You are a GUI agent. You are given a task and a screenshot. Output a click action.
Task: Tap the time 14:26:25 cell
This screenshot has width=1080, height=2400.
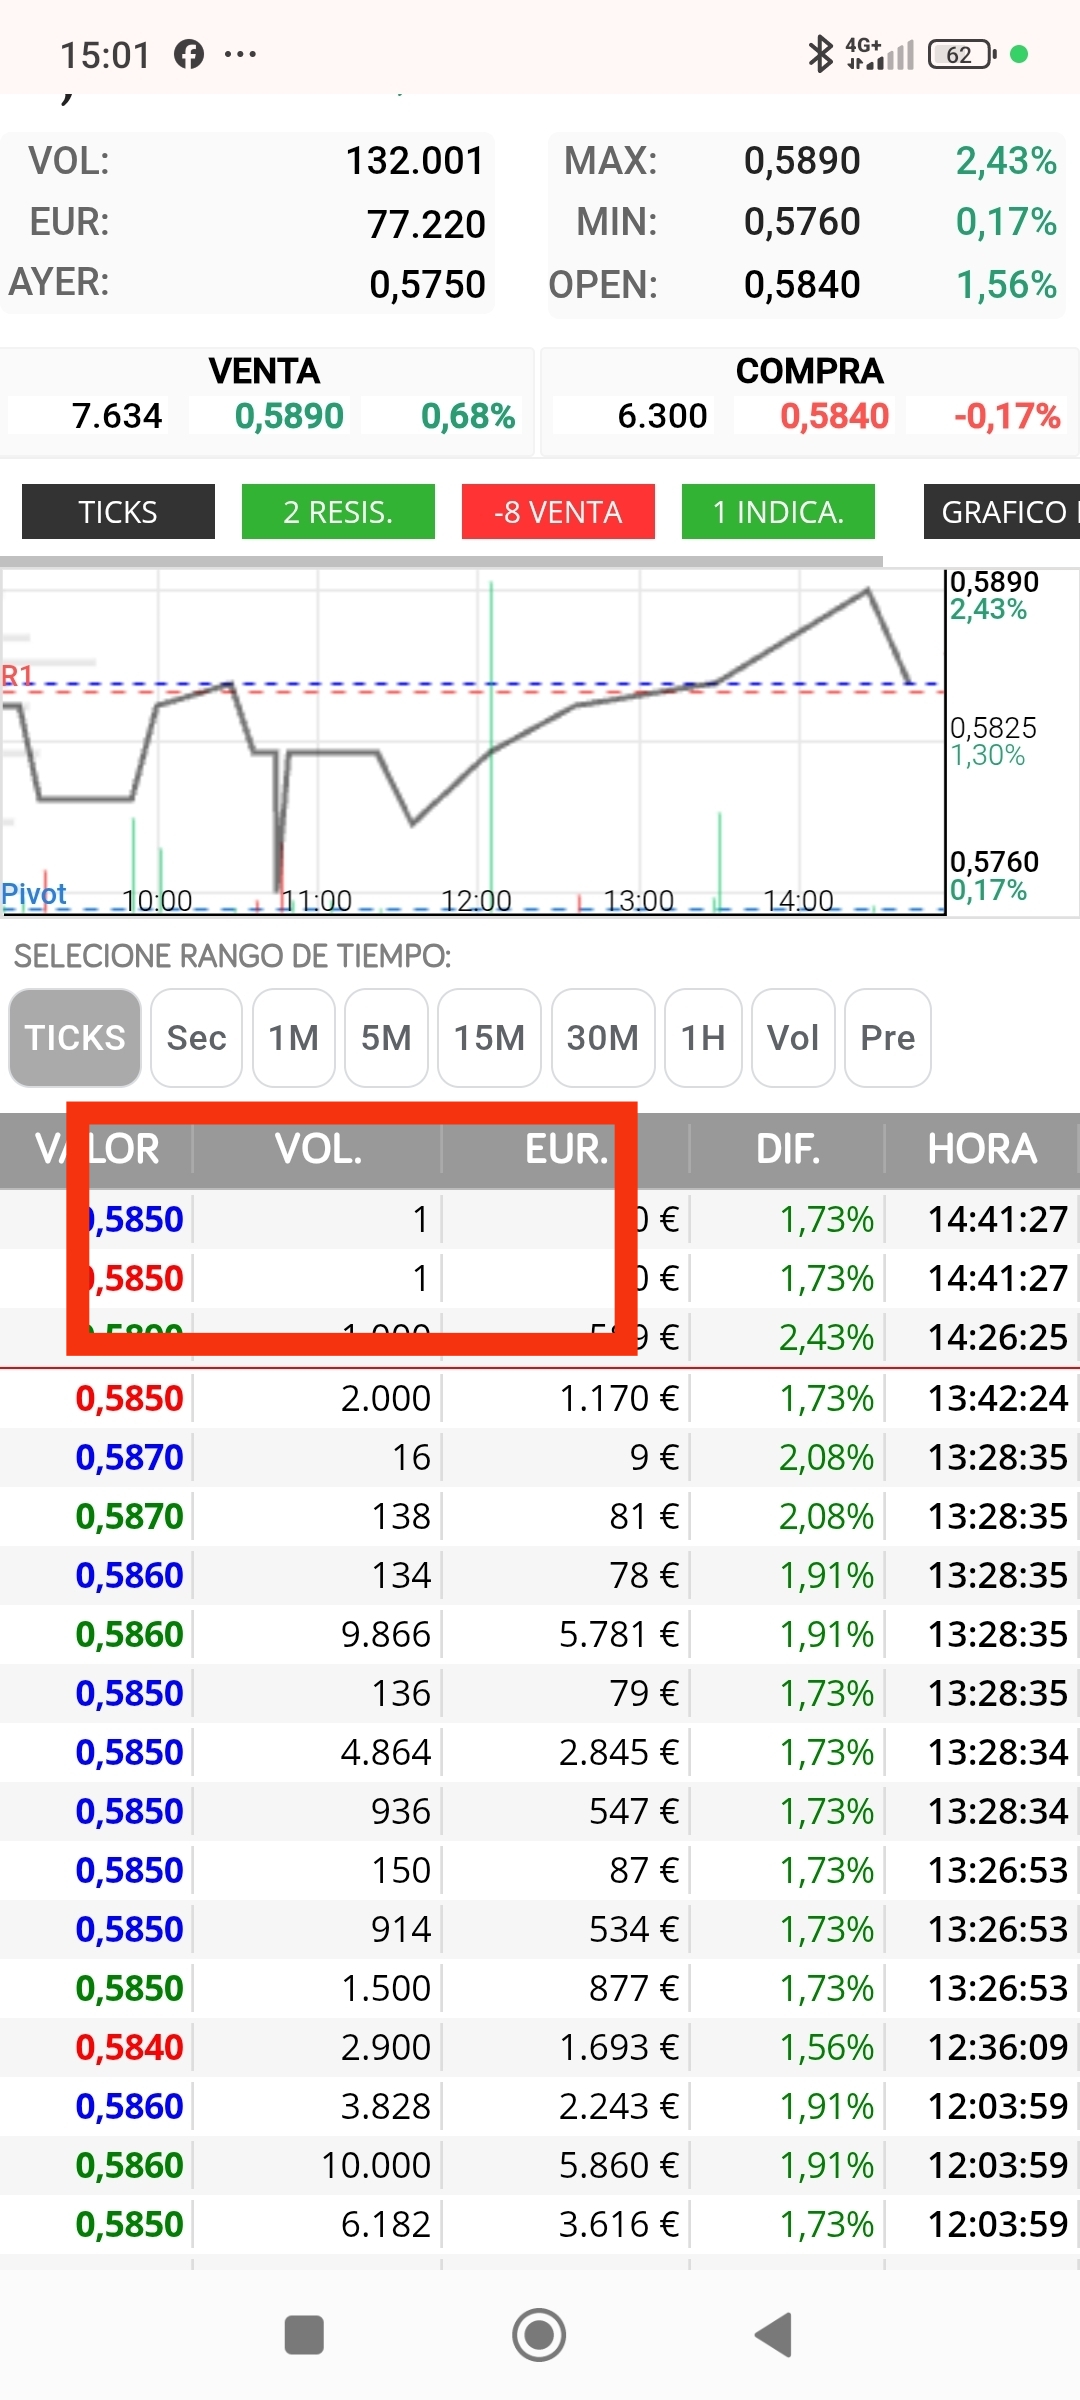[998, 1337]
